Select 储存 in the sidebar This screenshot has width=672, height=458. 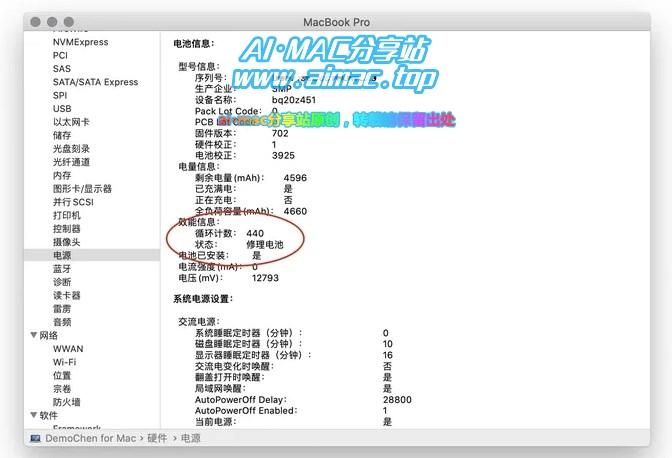pos(62,135)
